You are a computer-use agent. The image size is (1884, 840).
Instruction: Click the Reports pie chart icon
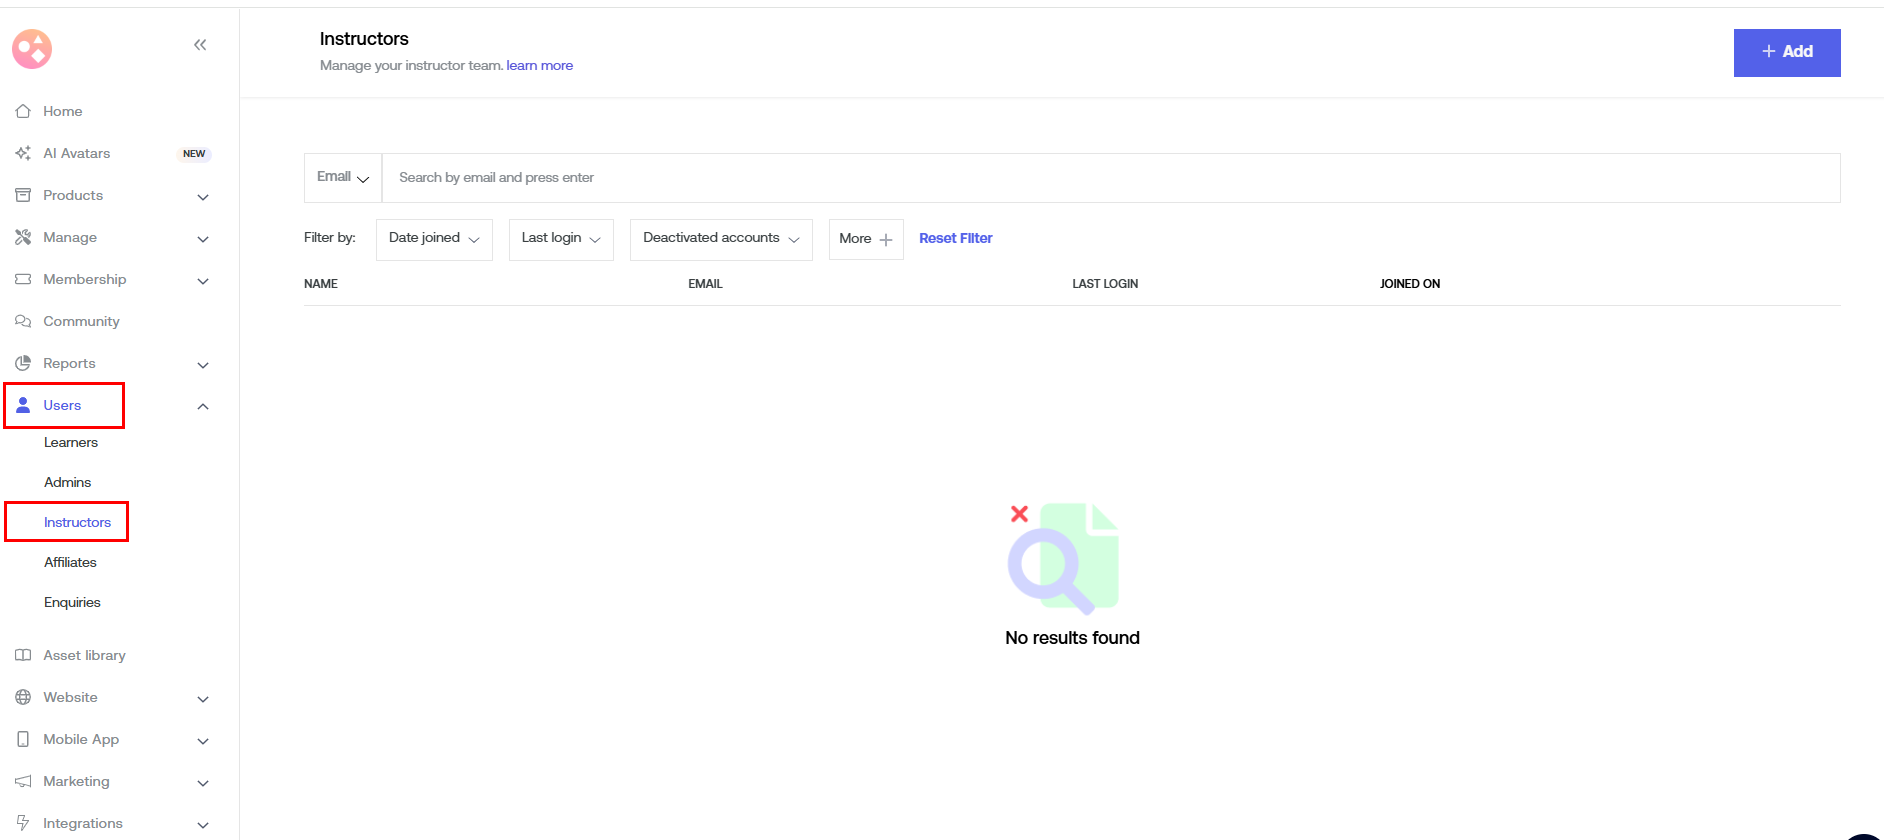[x=23, y=363]
